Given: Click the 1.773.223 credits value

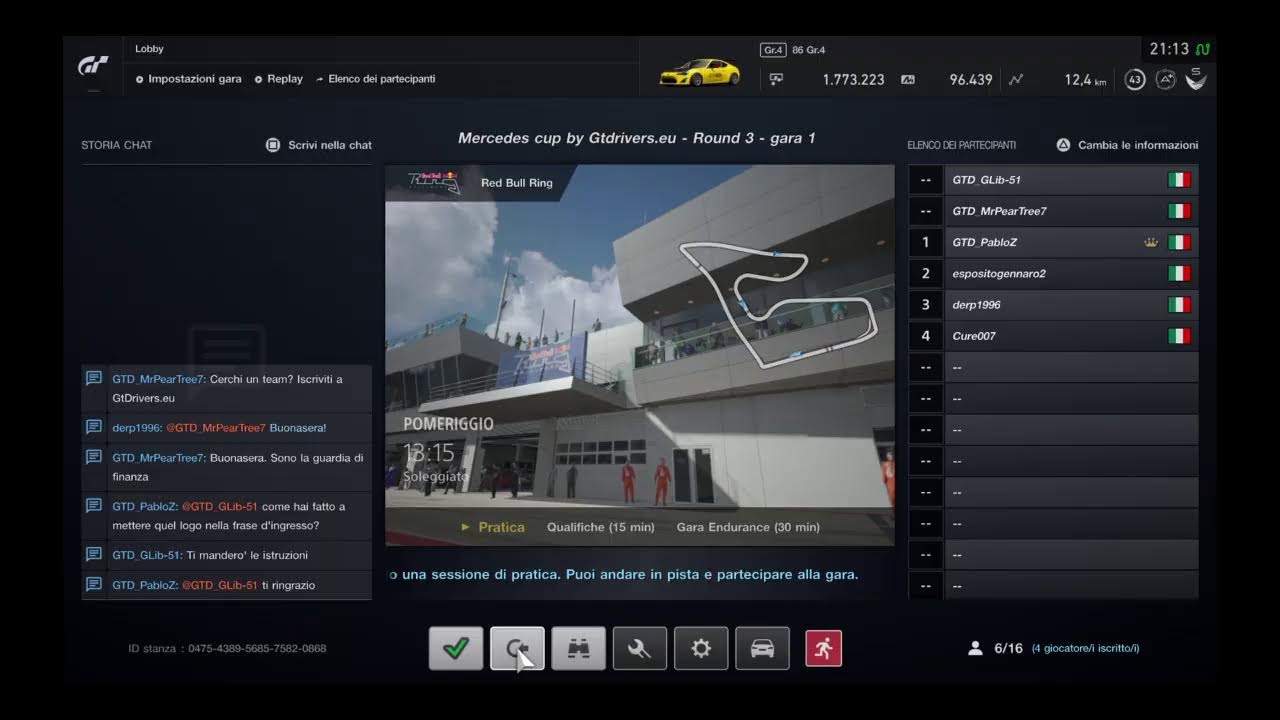Looking at the screenshot, I should click(x=853, y=80).
